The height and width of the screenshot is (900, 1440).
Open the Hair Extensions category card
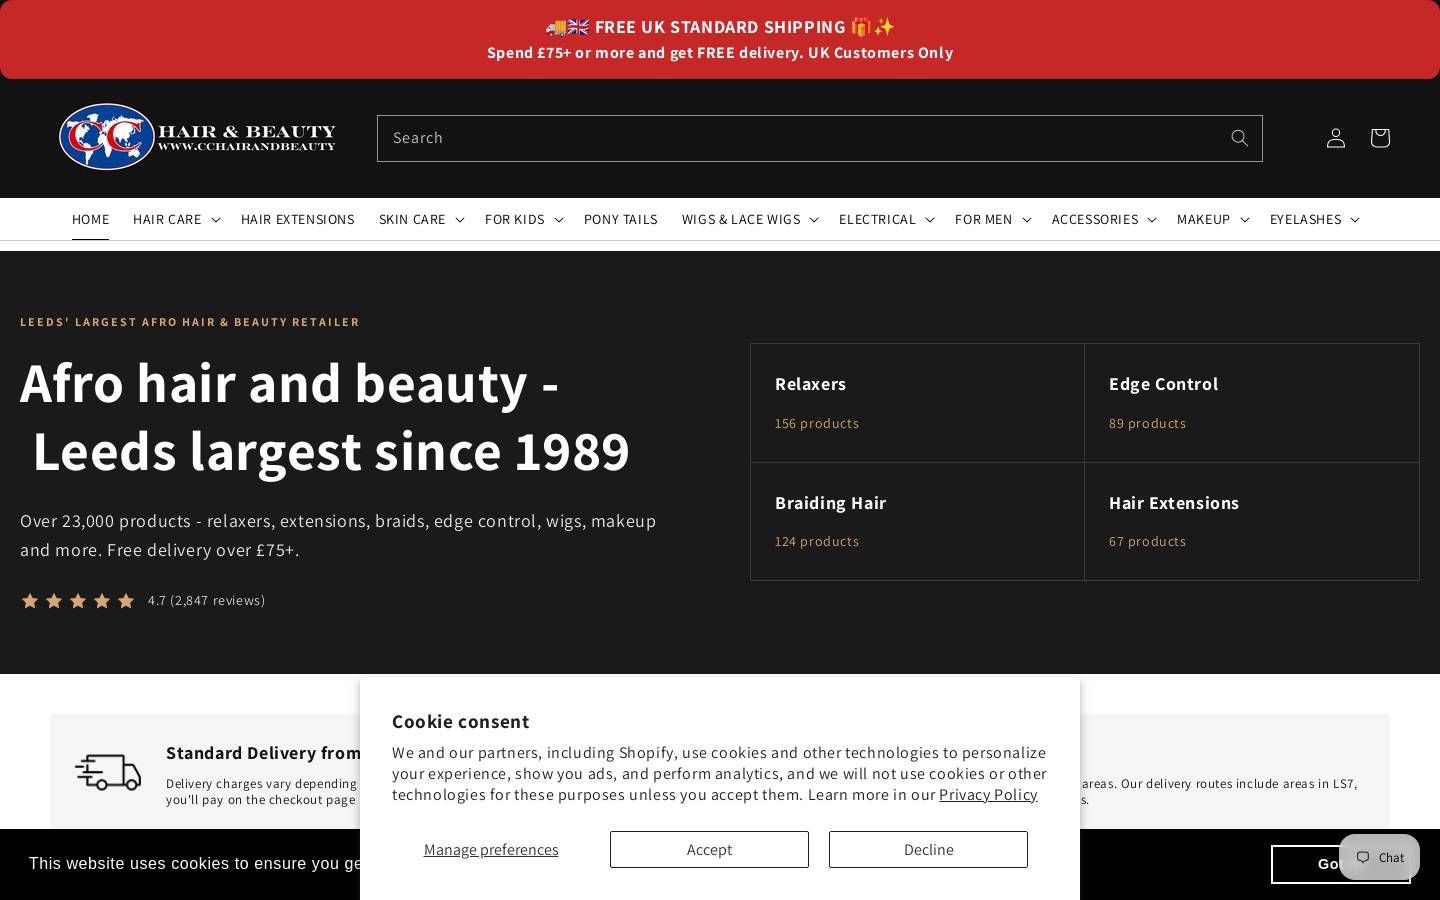click(1252, 521)
